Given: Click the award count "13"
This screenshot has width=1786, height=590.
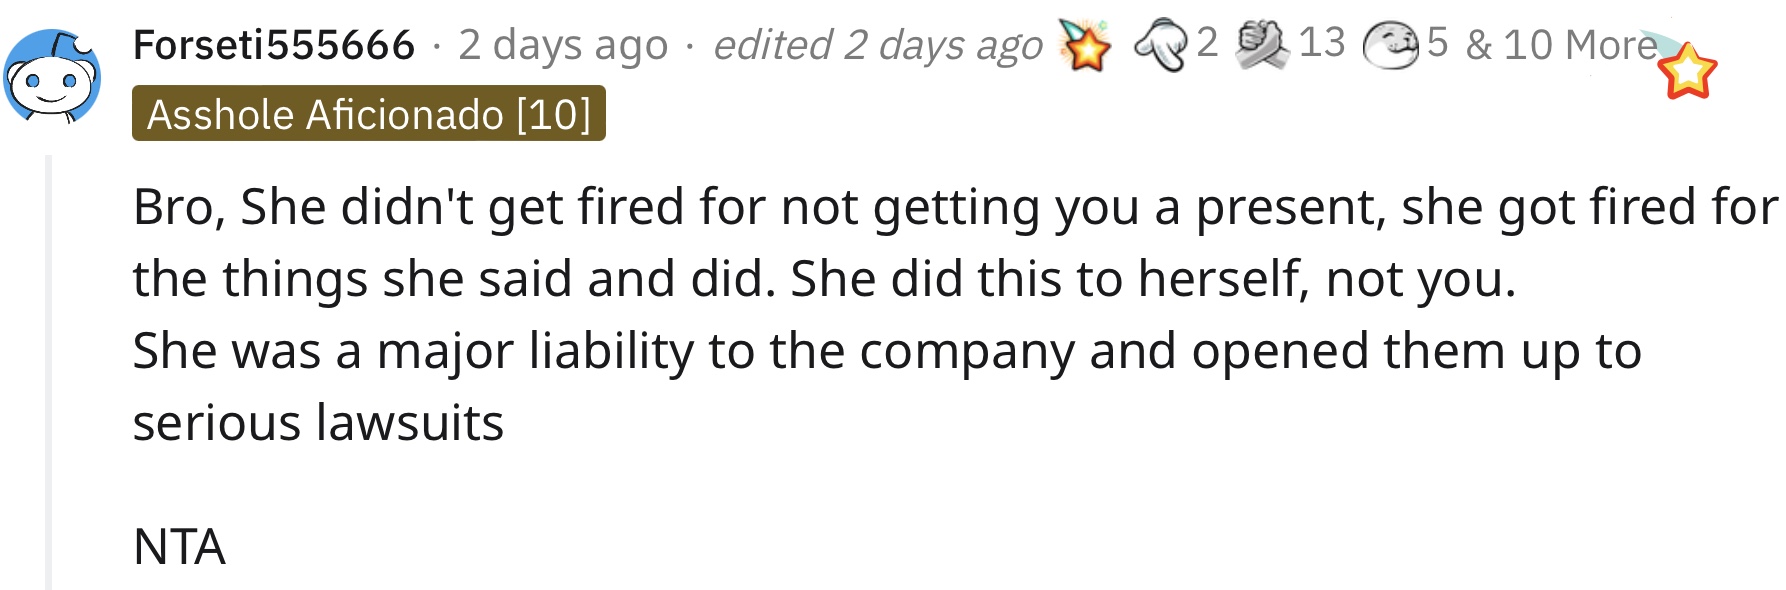Looking at the screenshot, I should 1322,43.
